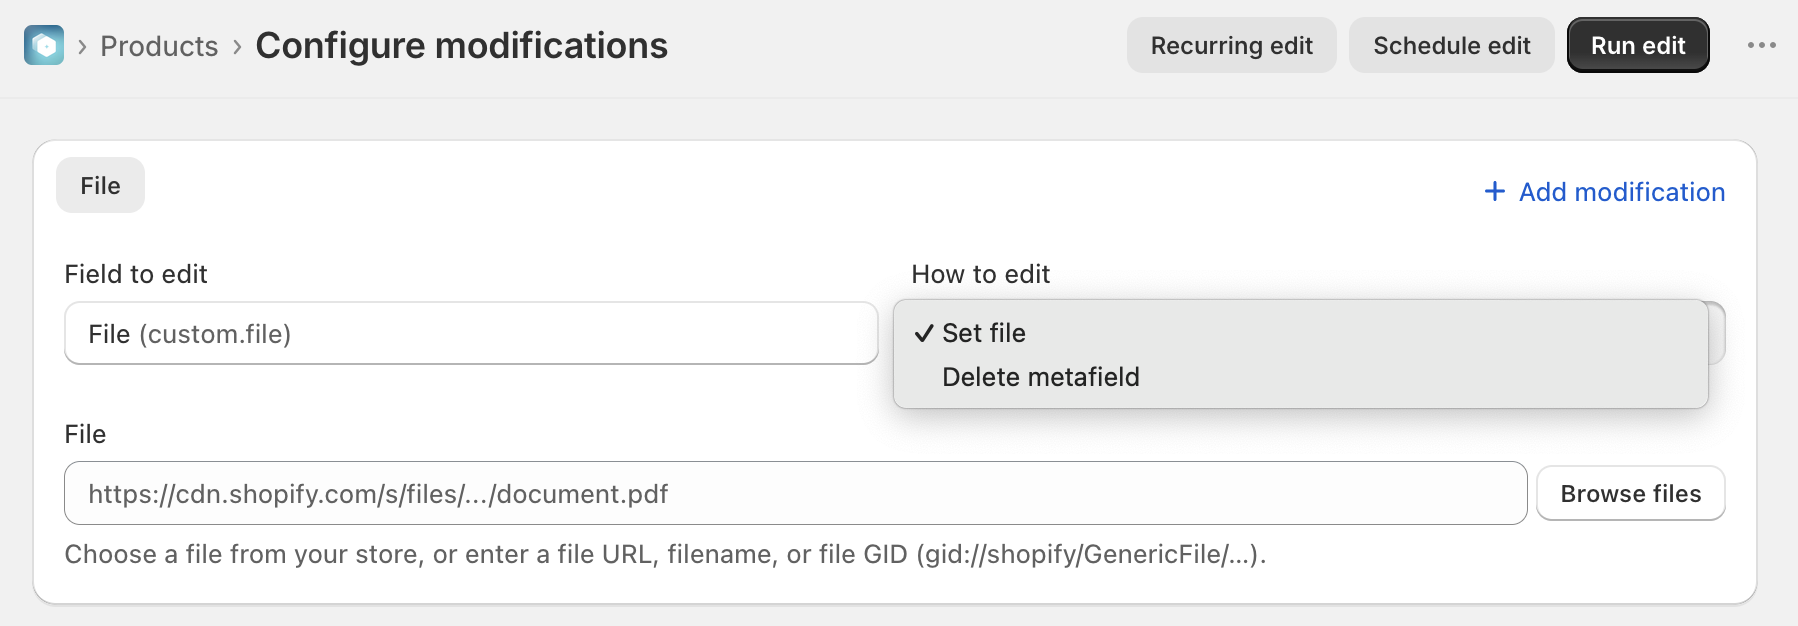Screen dimensions: 1798x626
Task: Click the Configure modifications page title
Action: pyautogui.click(x=461, y=46)
